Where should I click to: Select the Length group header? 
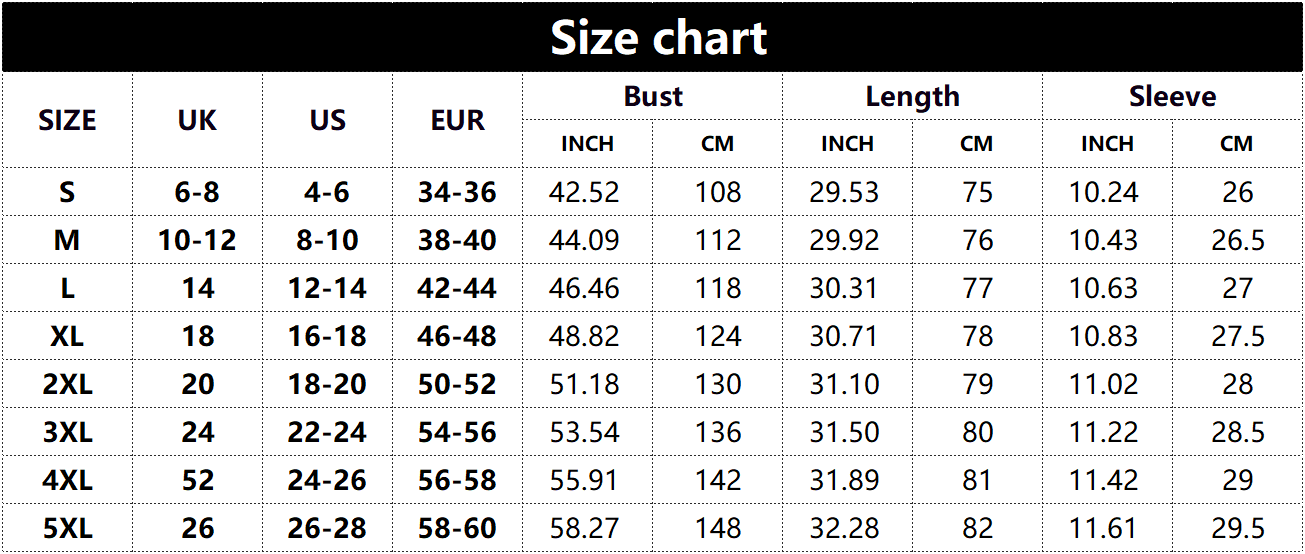pos(912,97)
